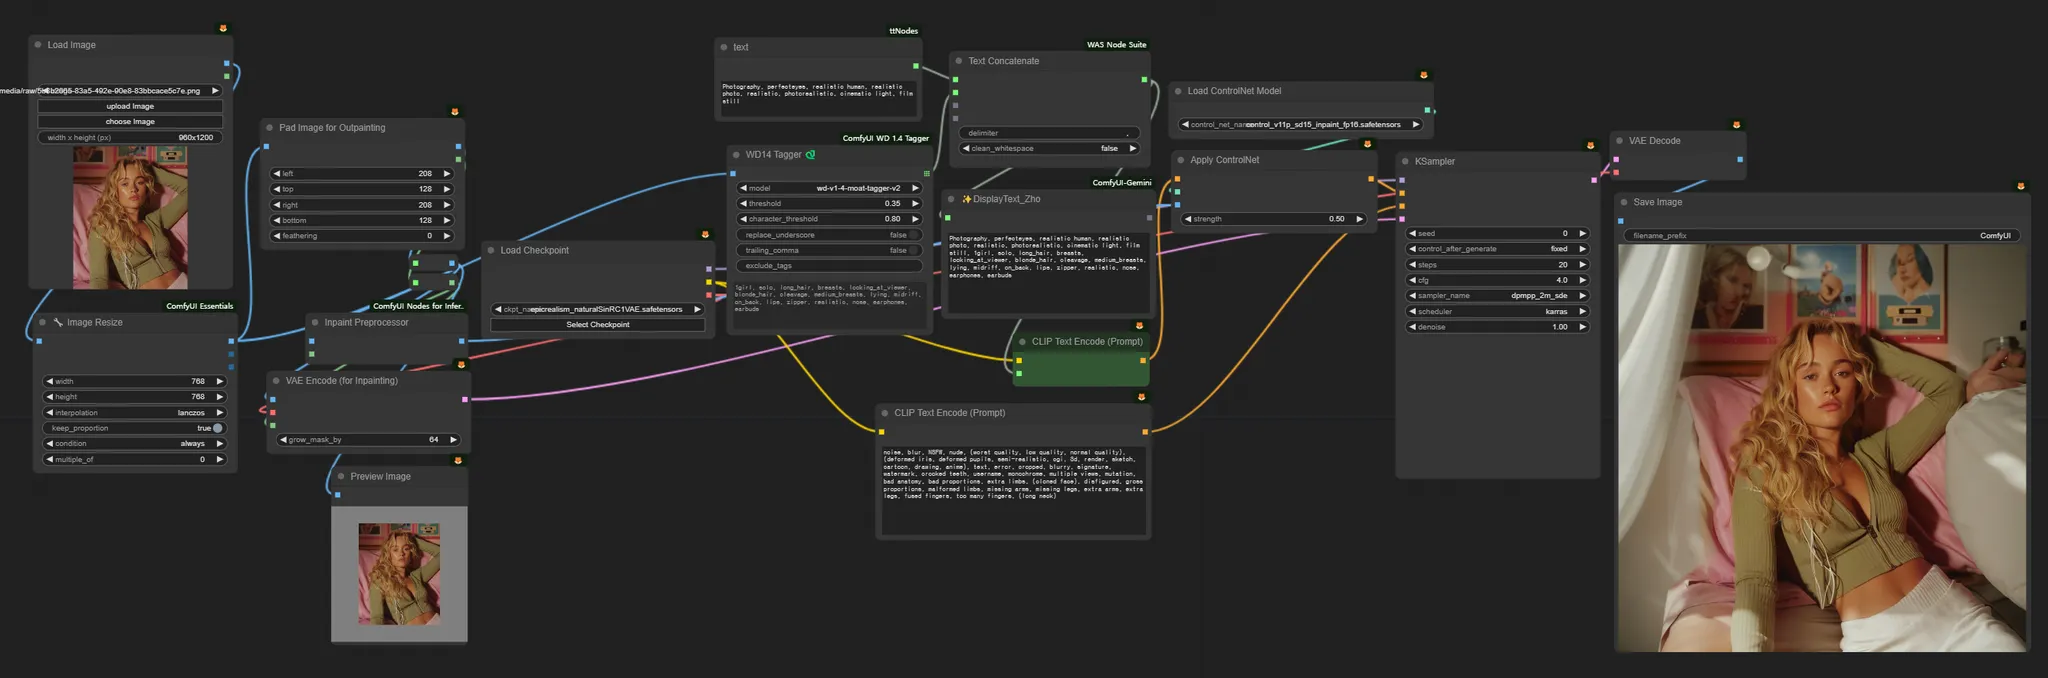
Task: Click the width x height (px) field
Action: click(x=130, y=137)
